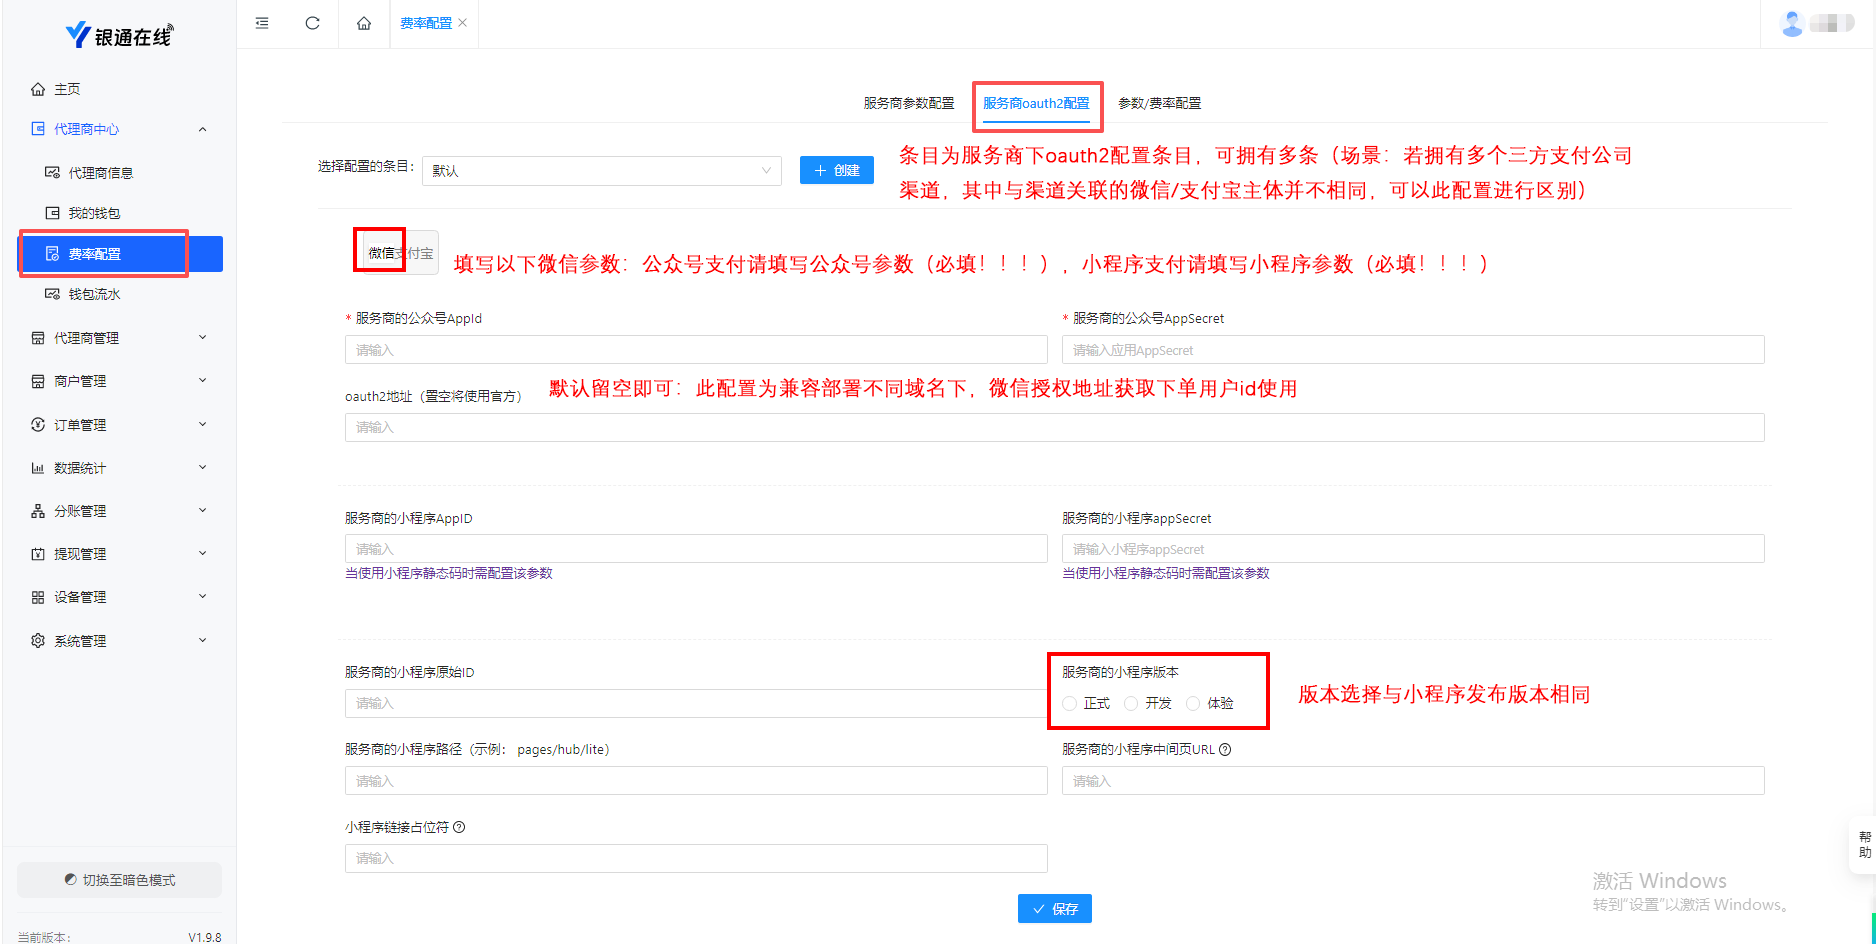
Task: Open 钱包流水 in the sidebar
Action: [94, 294]
